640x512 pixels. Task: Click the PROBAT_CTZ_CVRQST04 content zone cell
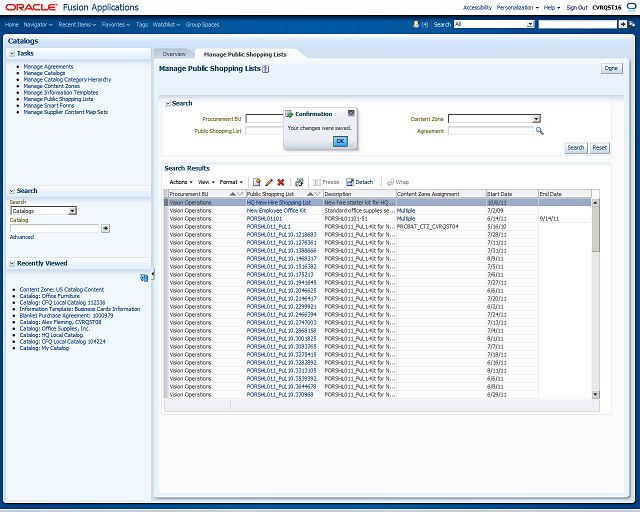441,227
